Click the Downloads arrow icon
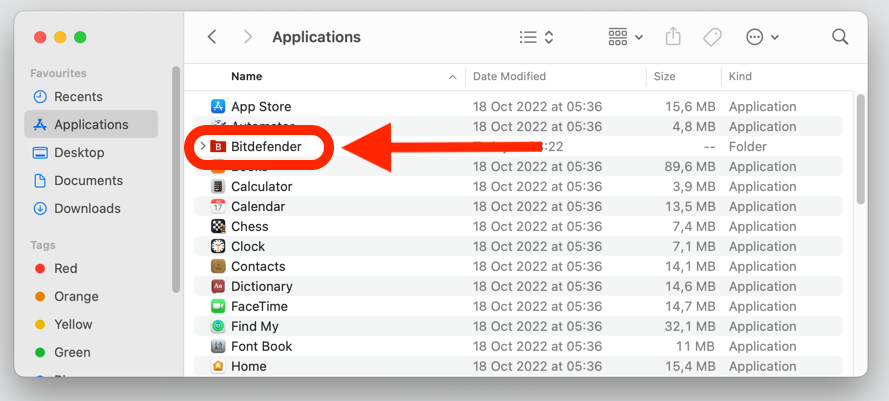This screenshot has width=889, height=401. (40, 208)
